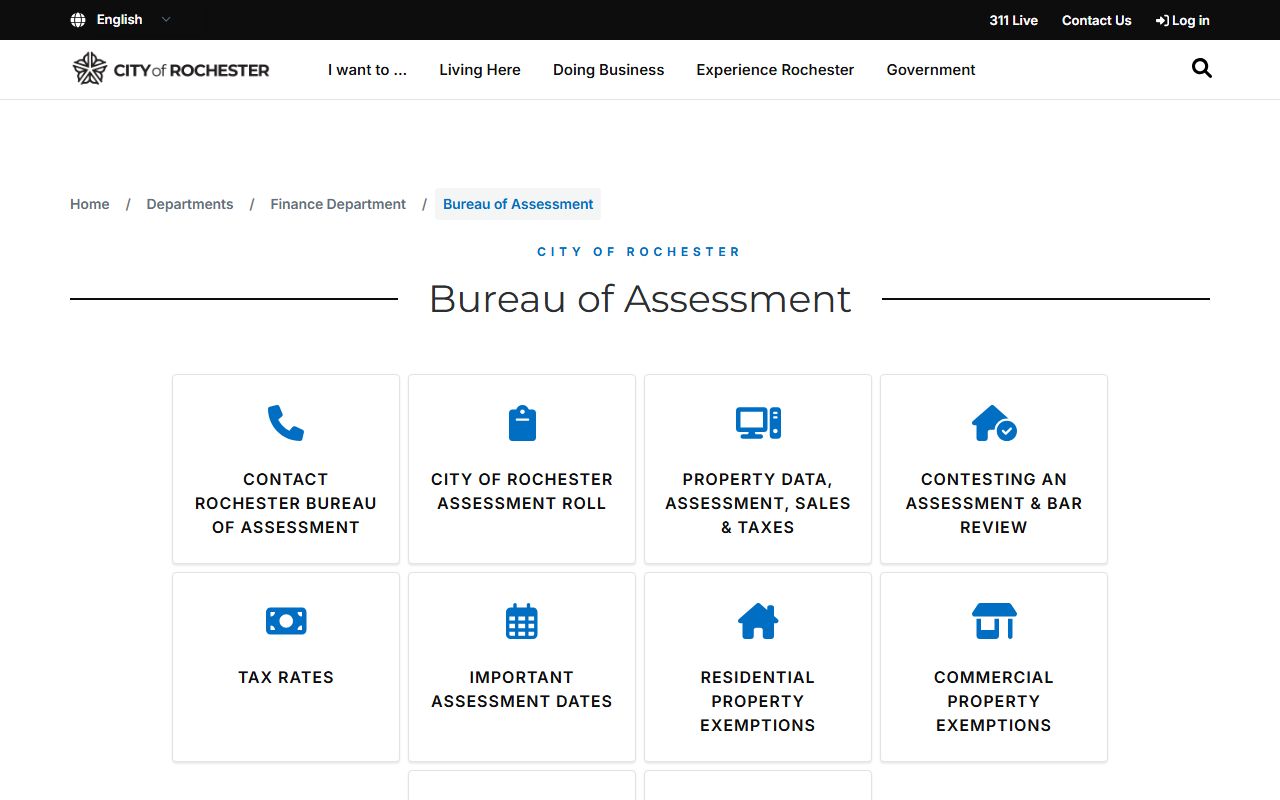Go to Home breadcrumb
This screenshot has width=1280, height=800.
pyautogui.click(x=90, y=204)
